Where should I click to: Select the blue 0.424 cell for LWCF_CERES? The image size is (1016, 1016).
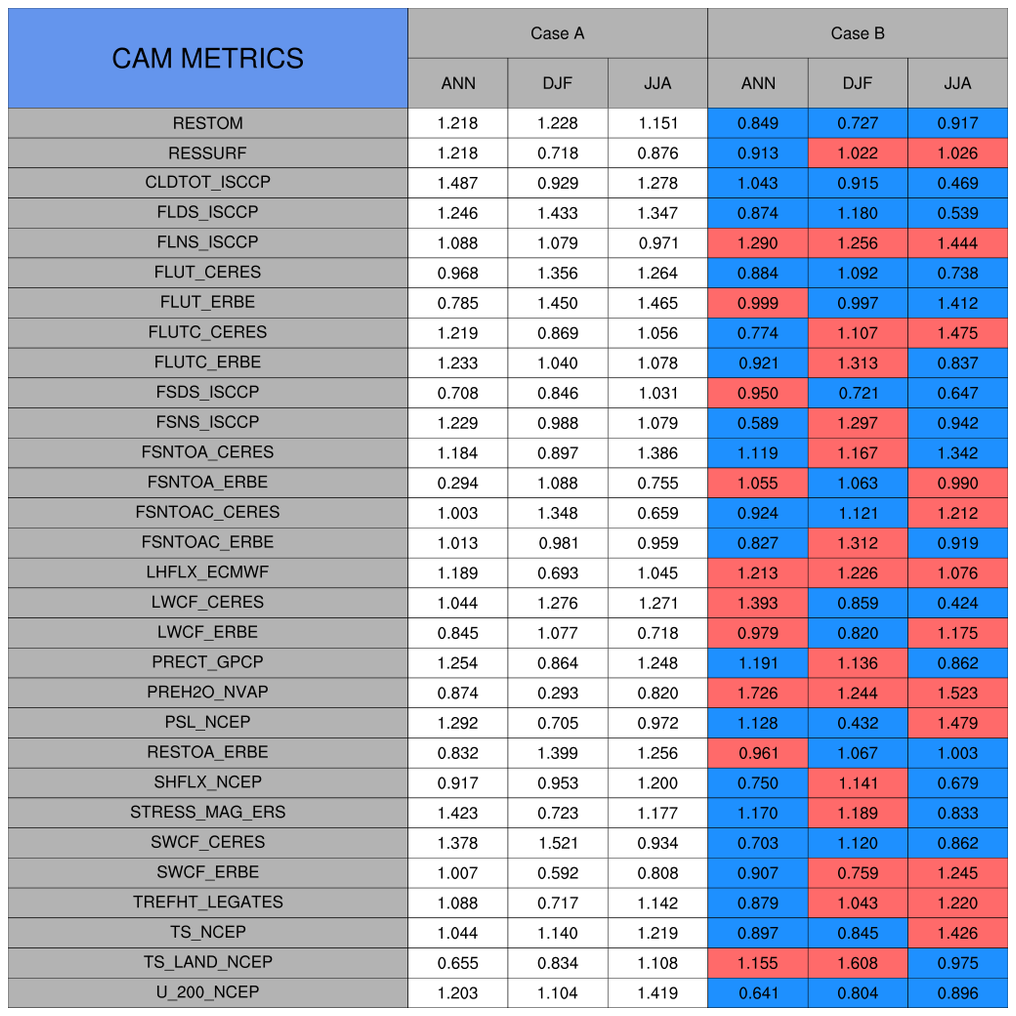[957, 603]
